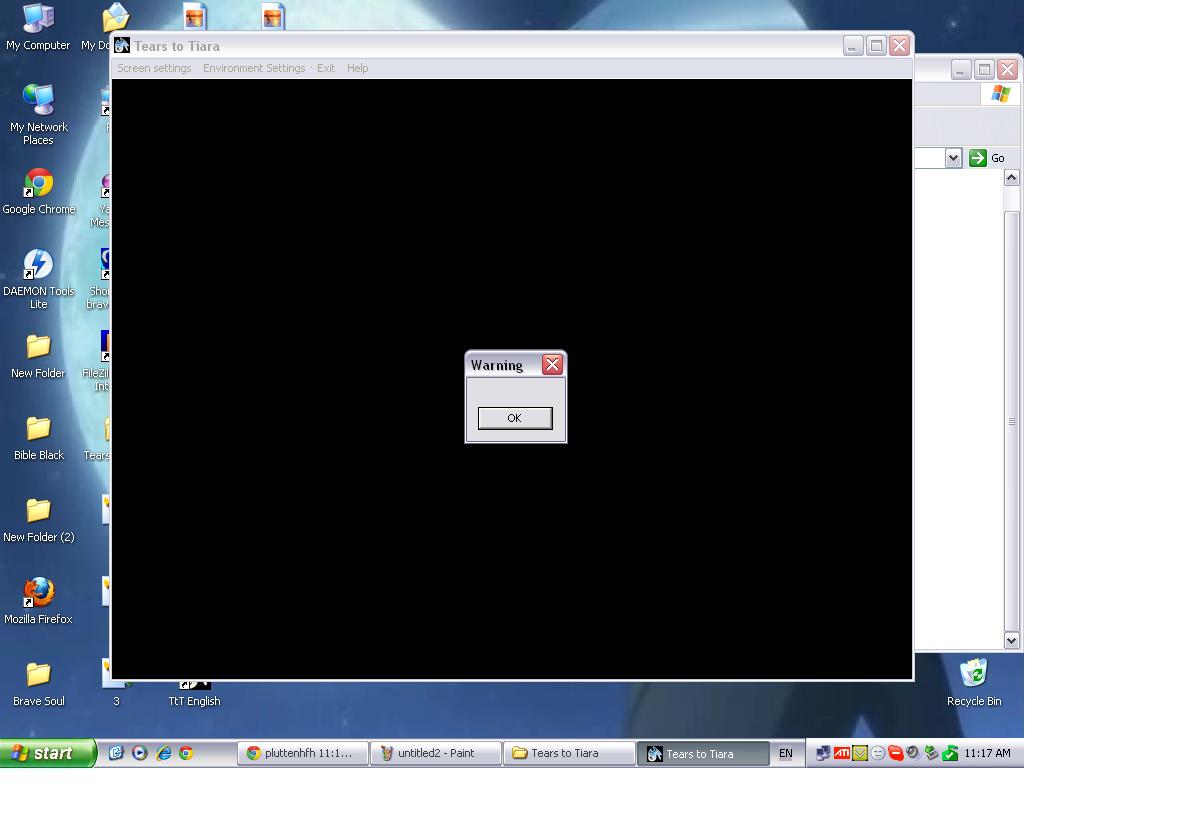This screenshot has width=1184, height=816.
Task: Open the Exit menu item
Action: tap(325, 68)
